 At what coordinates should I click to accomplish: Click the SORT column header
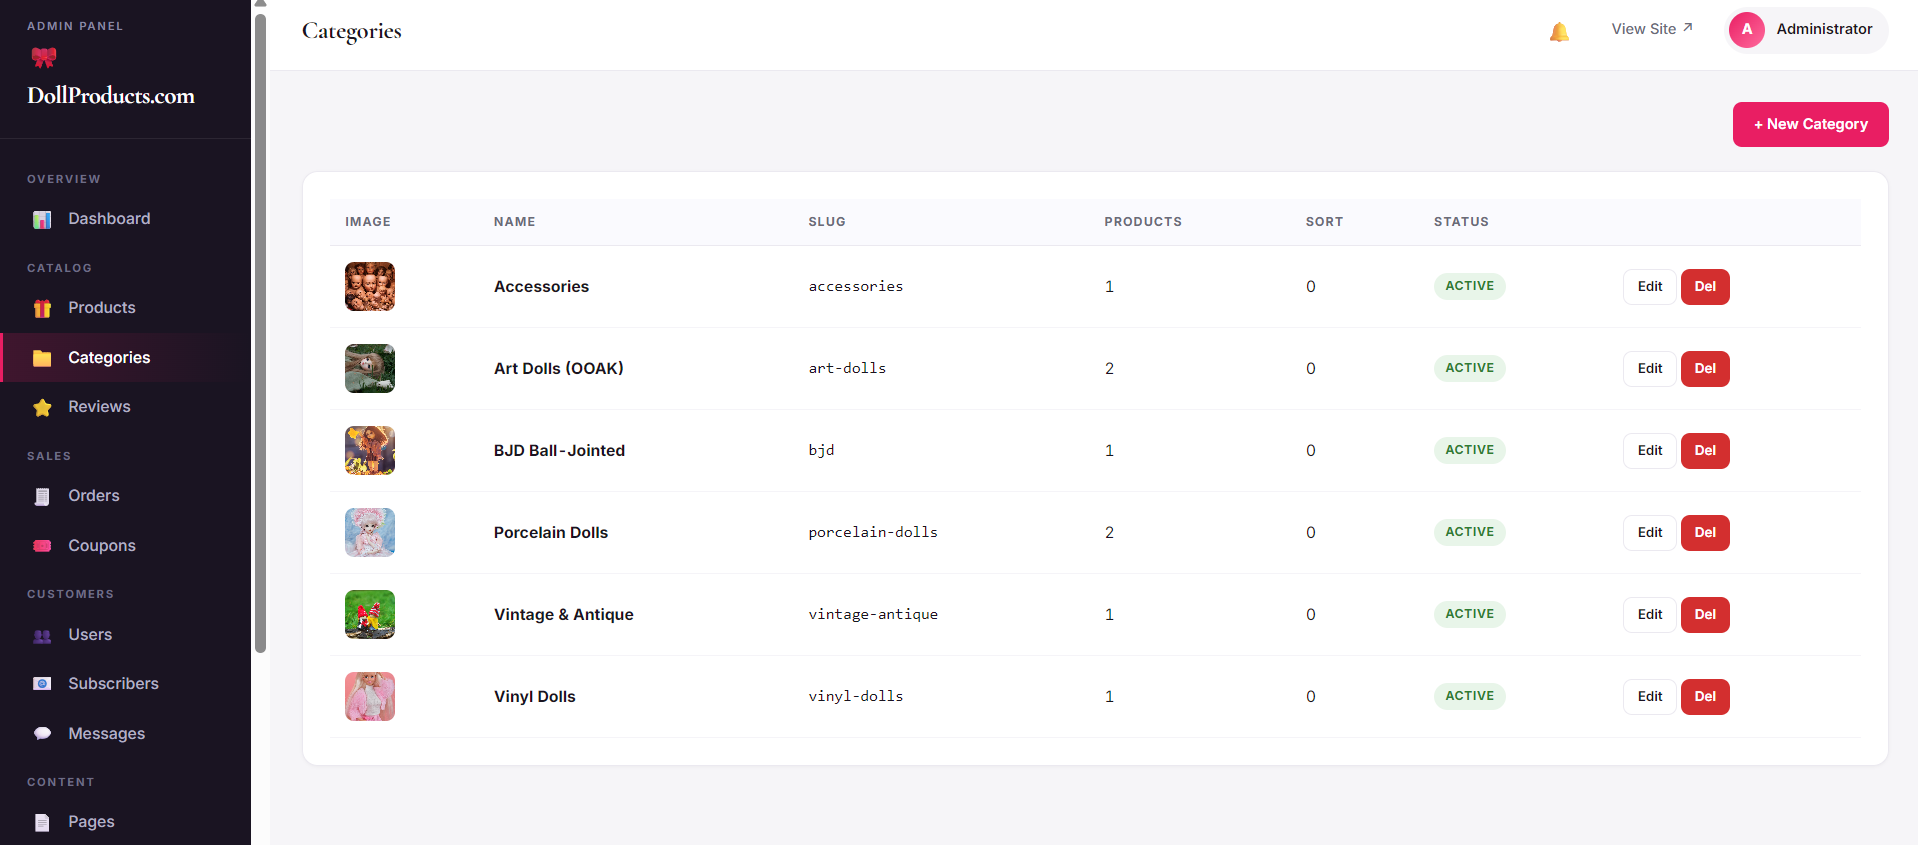click(1324, 222)
